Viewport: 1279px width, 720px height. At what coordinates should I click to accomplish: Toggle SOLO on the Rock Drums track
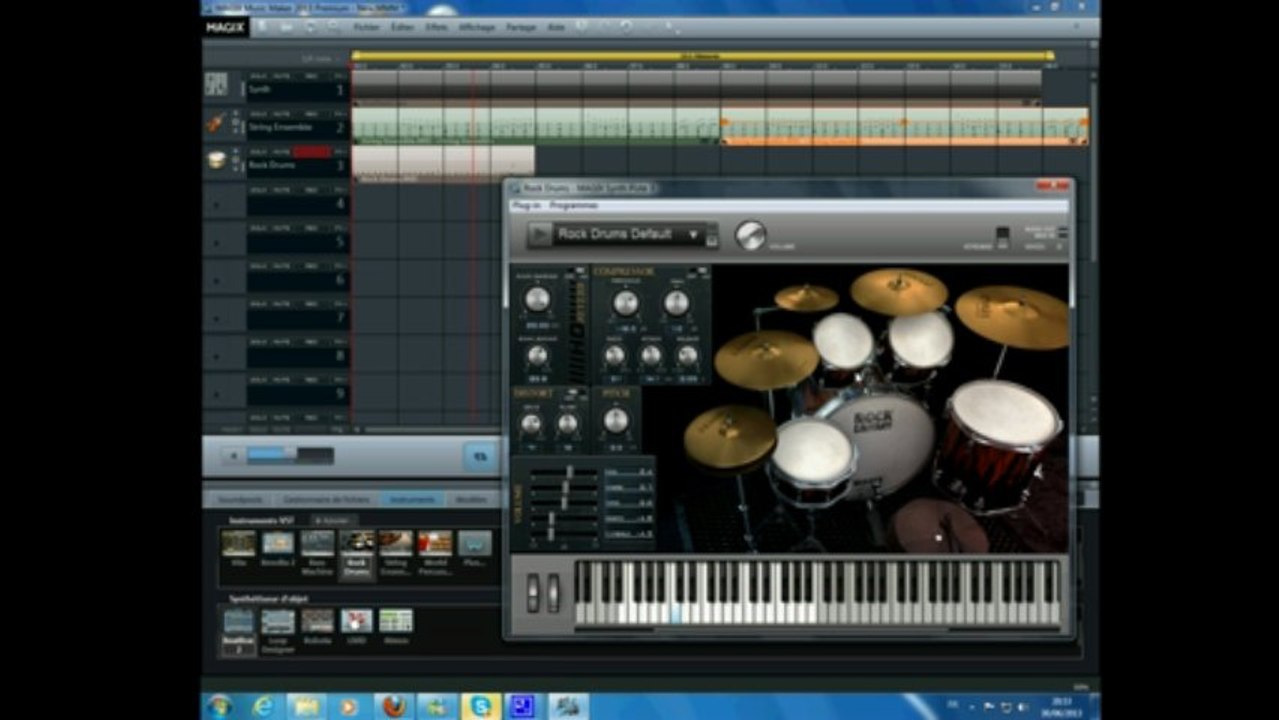click(258, 152)
